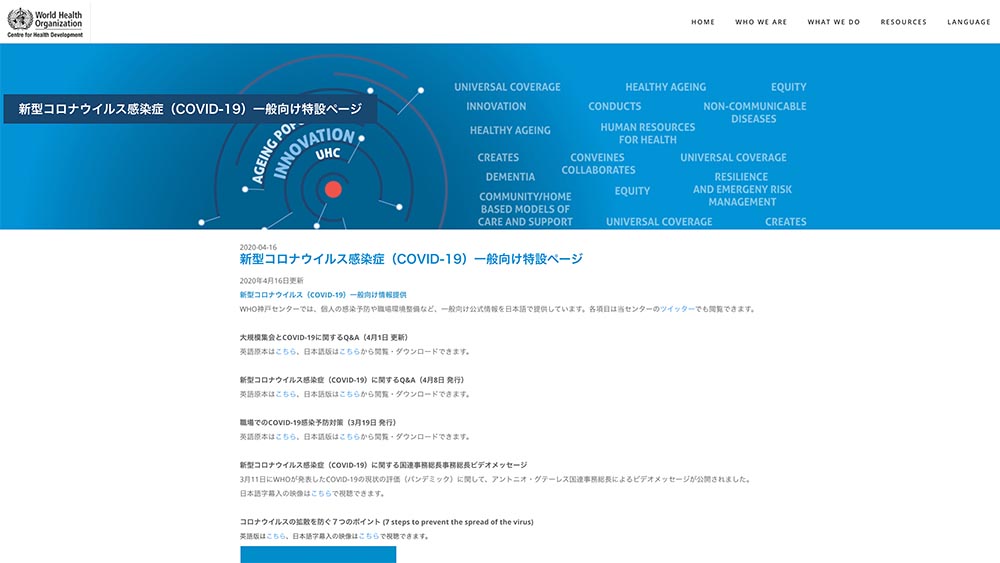Open Japanese version of workplace prevention guide
This screenshot has height=563, width=1000.
[350, 437]
